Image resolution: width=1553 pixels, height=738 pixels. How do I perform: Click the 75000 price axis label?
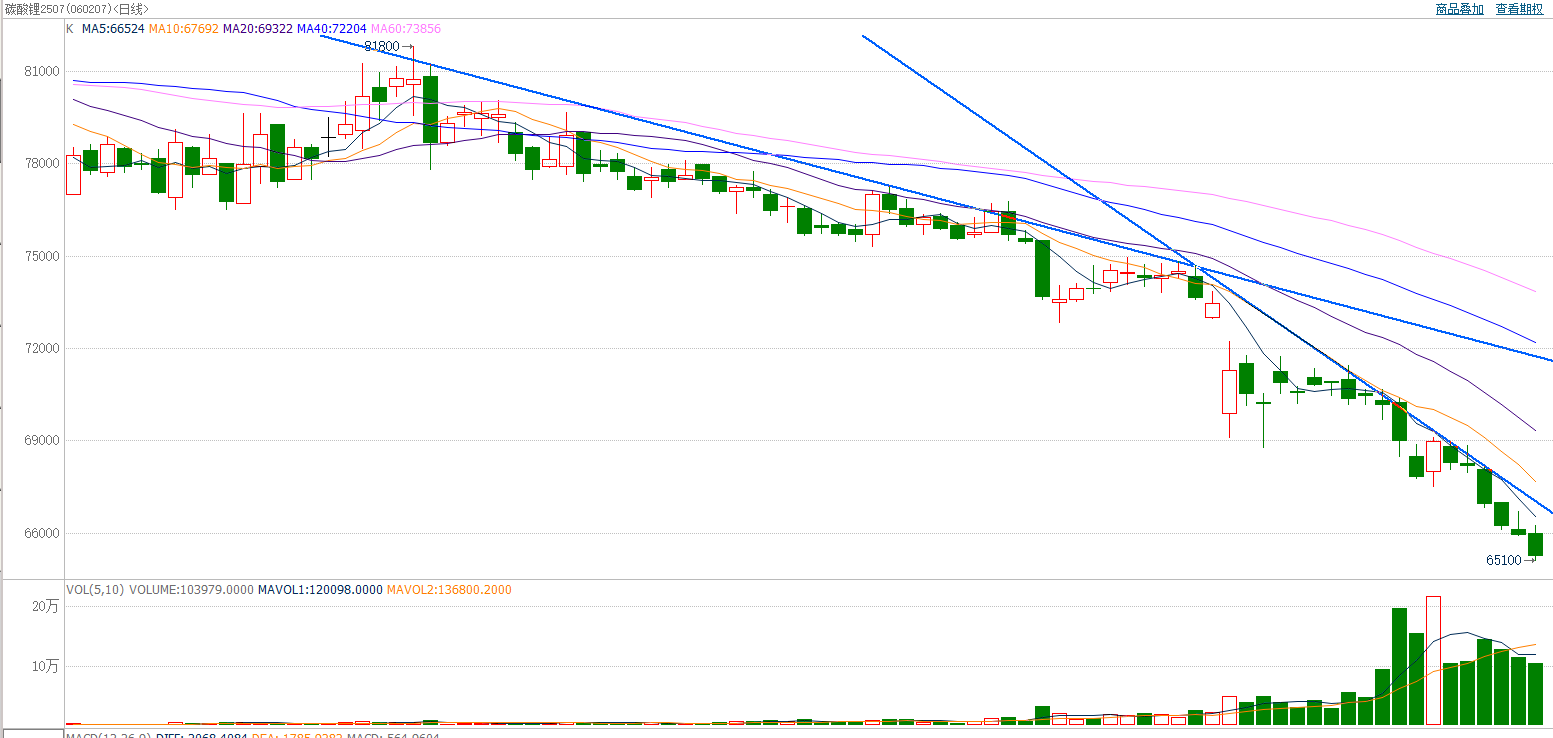pos(43,256)
